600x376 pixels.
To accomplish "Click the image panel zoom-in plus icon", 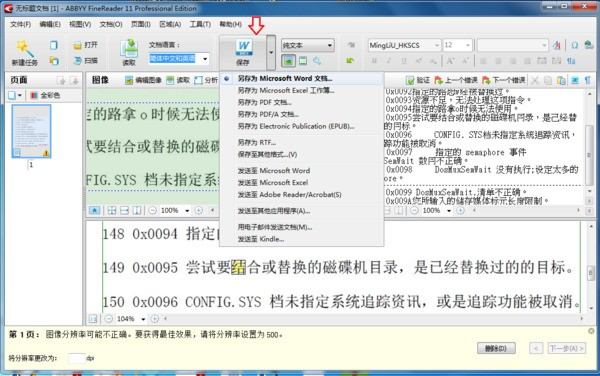I will (199, 210).
